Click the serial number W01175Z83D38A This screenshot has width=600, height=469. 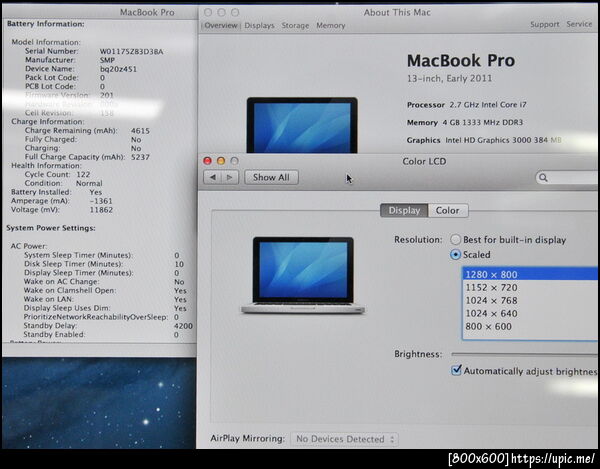point(131,52)
